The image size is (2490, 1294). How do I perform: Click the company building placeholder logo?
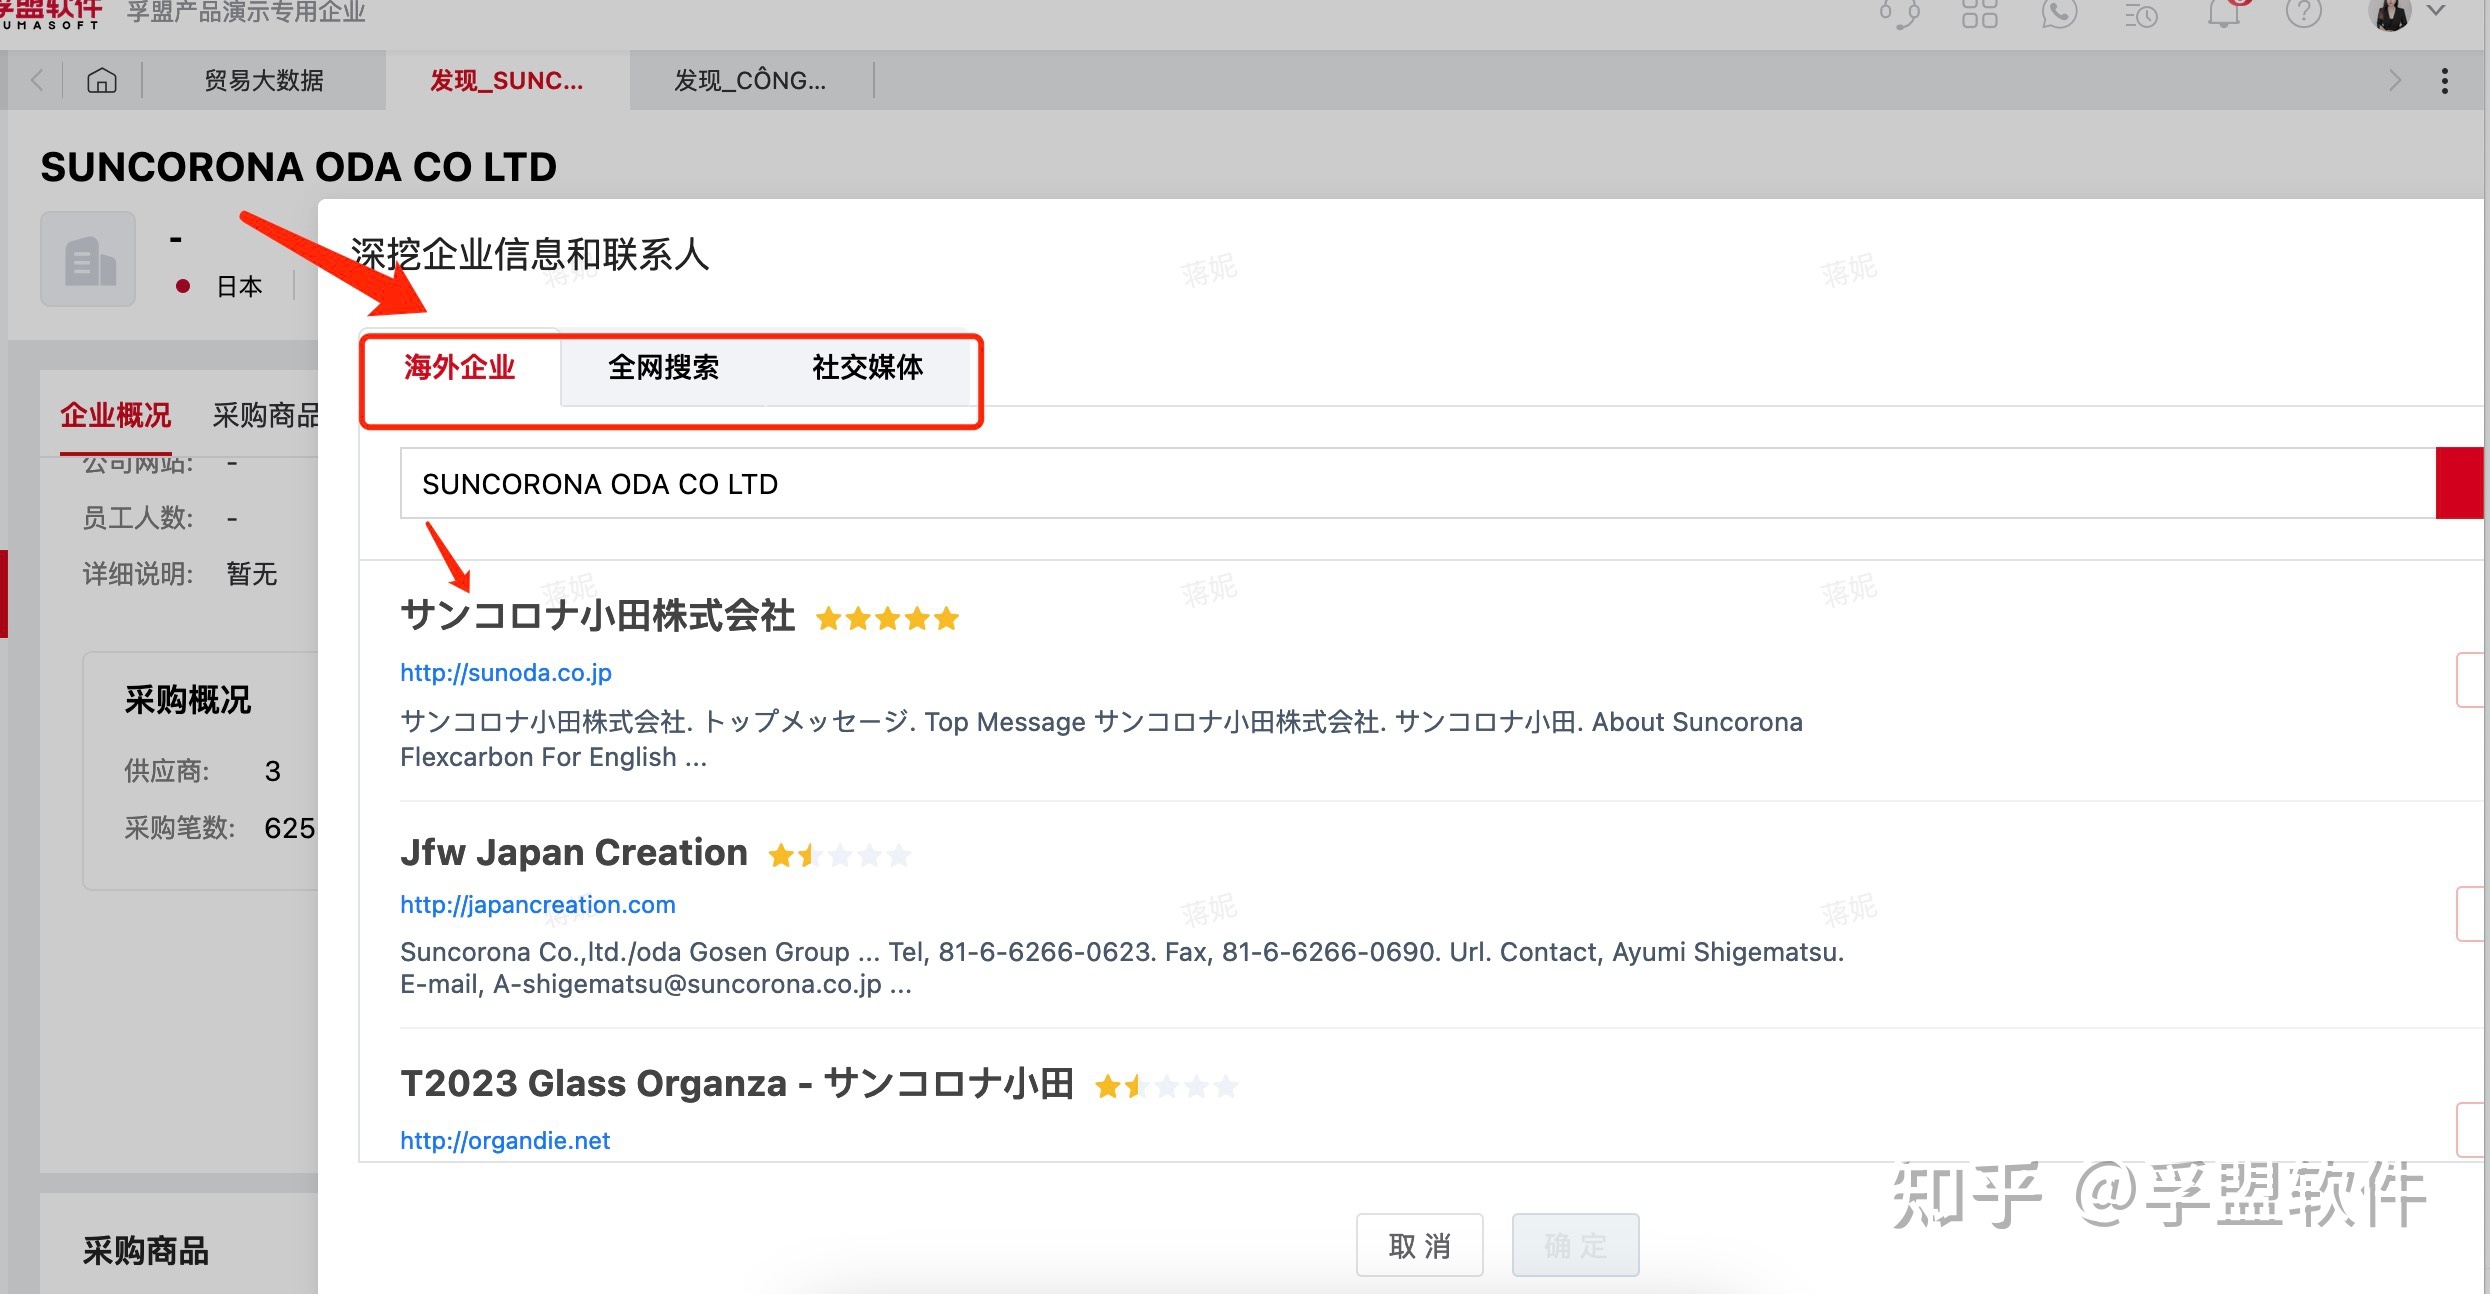click(88, 259)
